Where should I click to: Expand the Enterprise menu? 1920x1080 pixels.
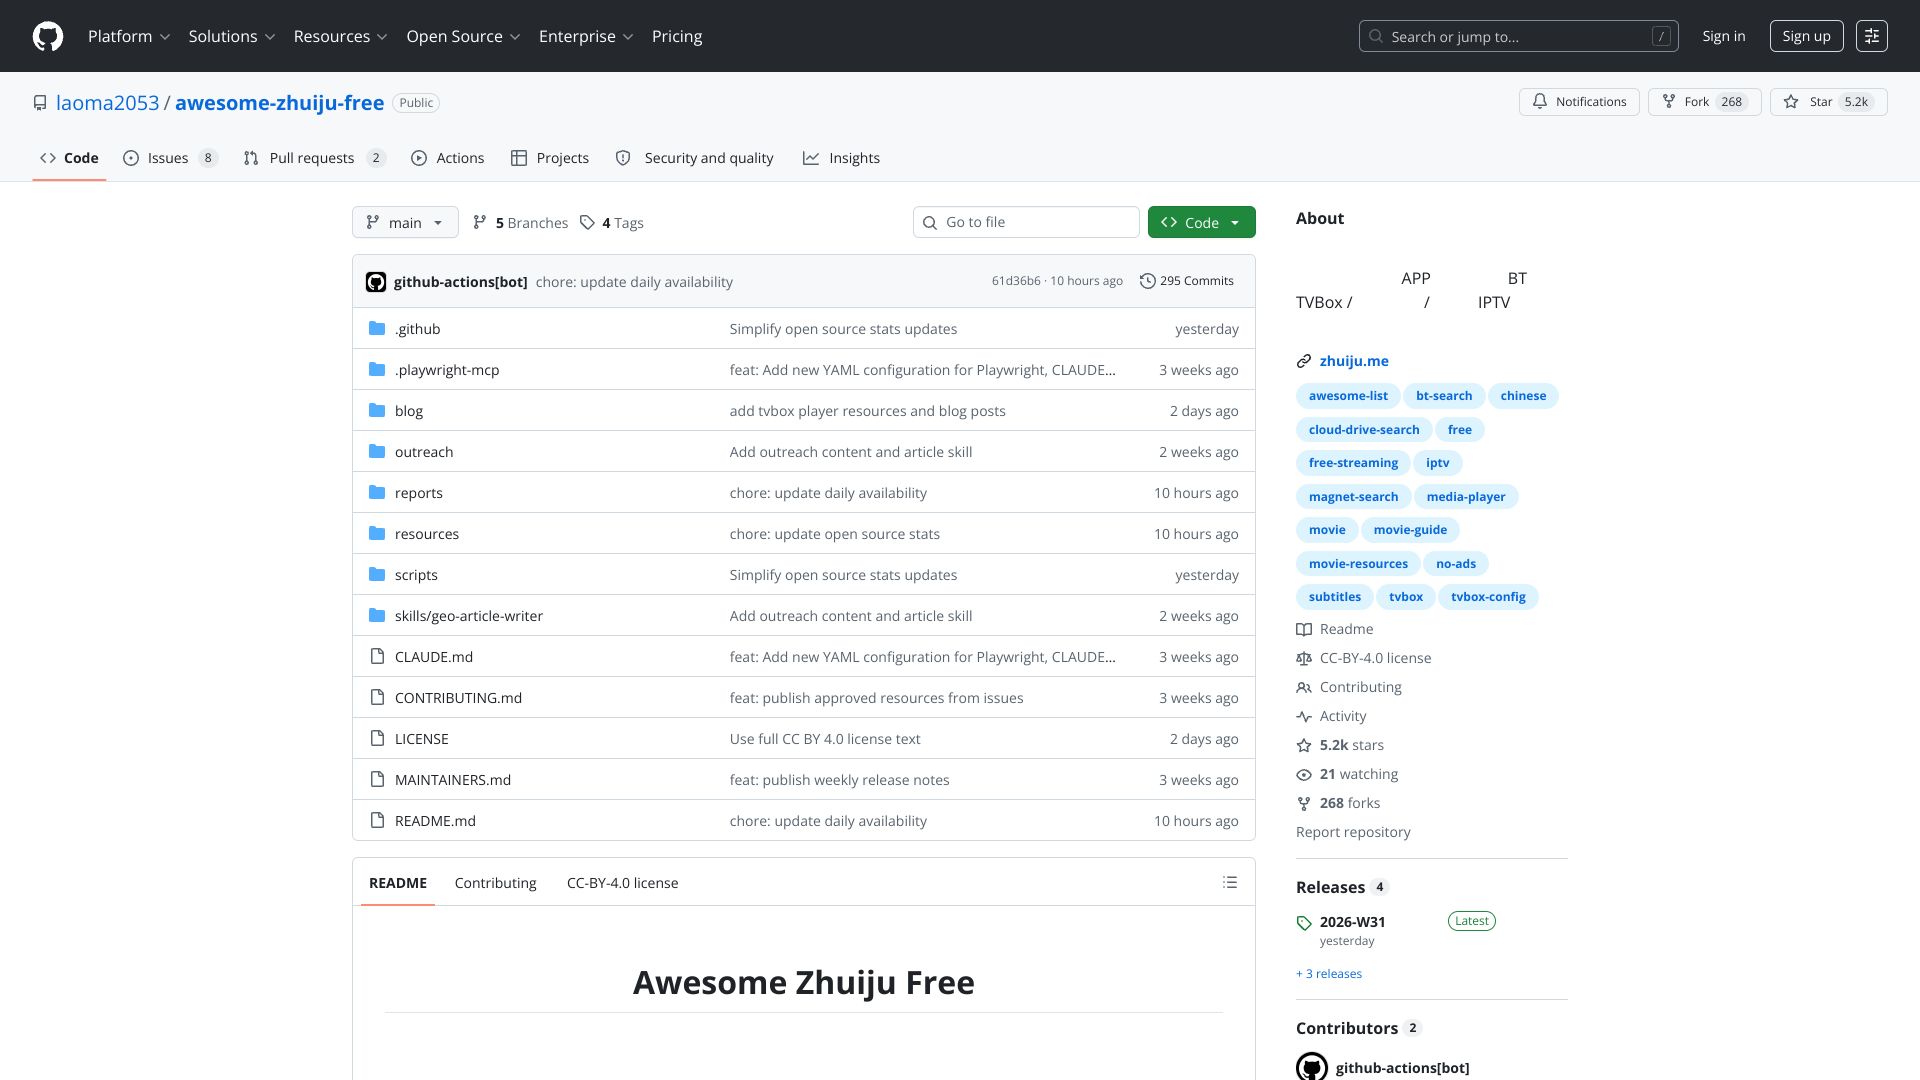coord(587,36)
